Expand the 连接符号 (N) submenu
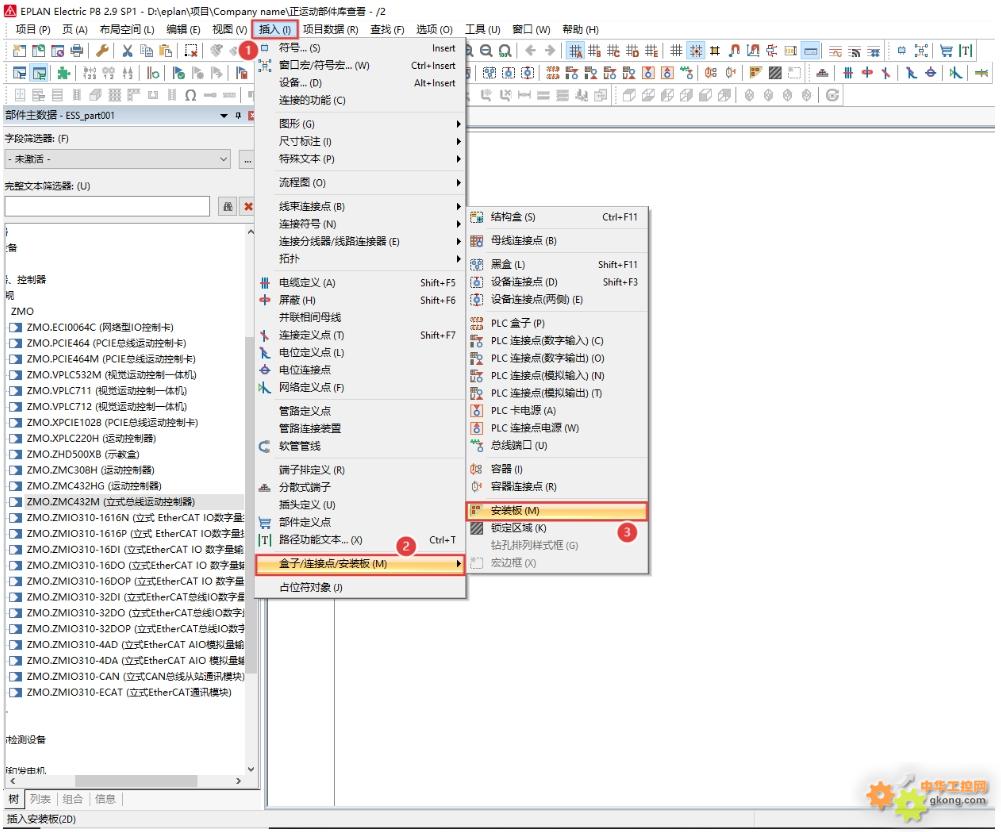This screenshot has width=1001, height=832. click(361, 224)
